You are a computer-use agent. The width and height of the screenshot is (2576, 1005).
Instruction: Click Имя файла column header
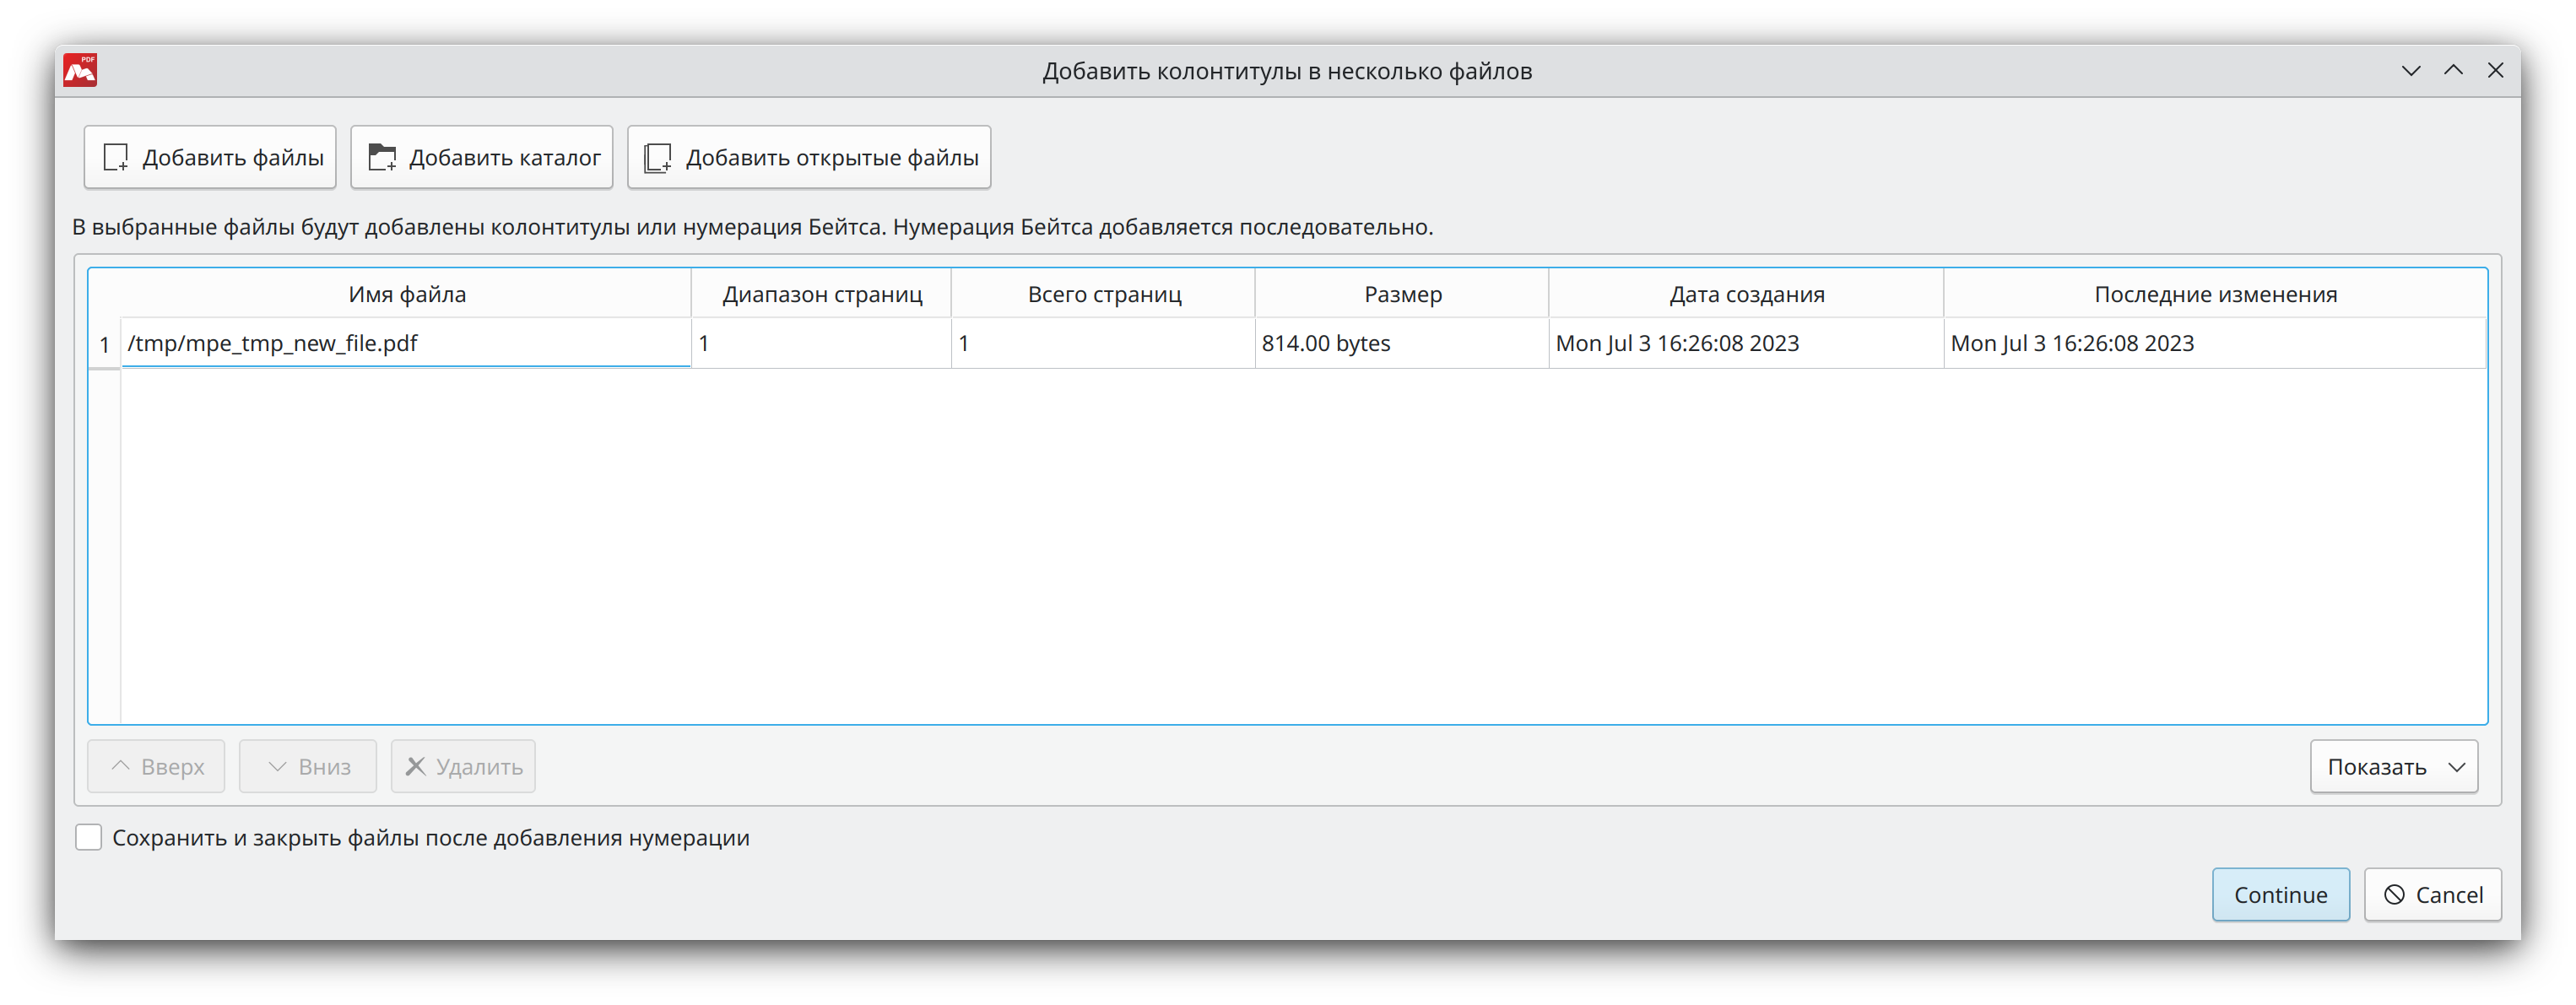pyautogui.click(x=406, y=294)
